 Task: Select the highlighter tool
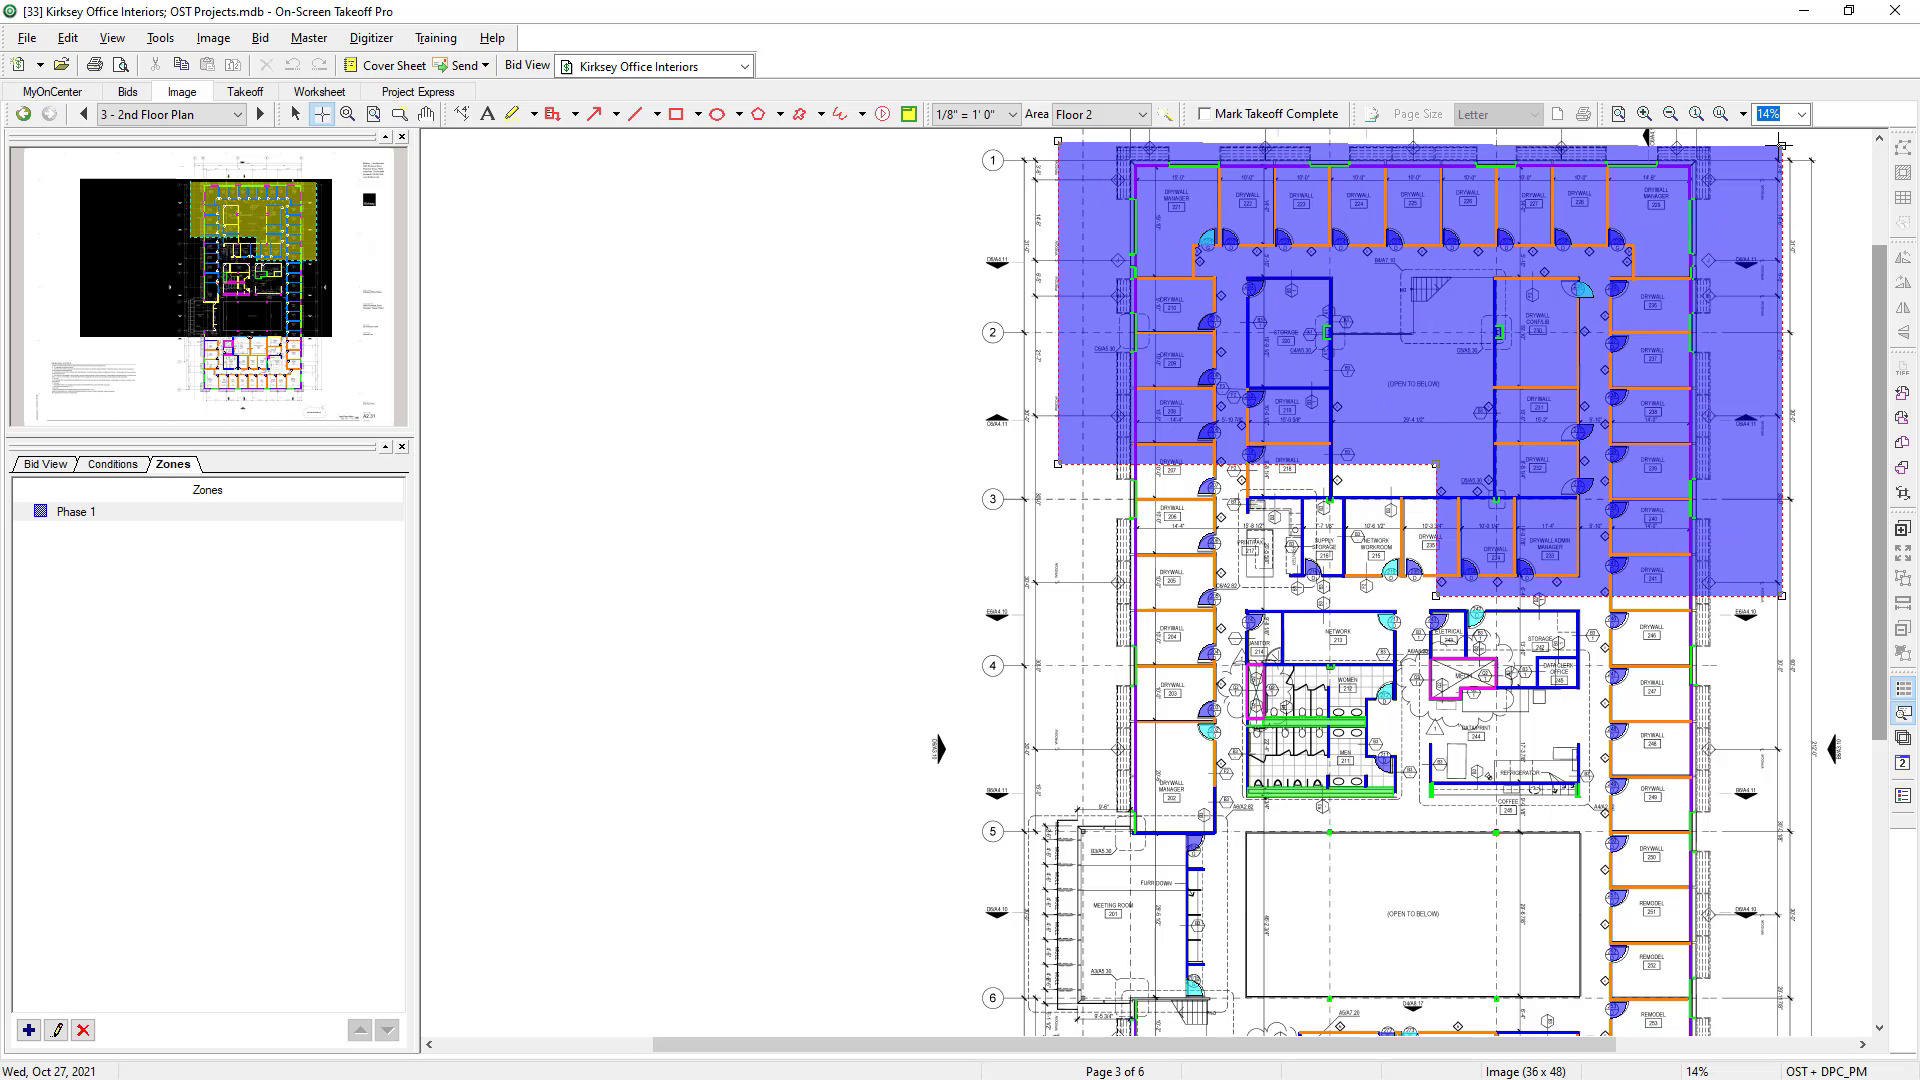pyautogui.click(x=512, y=114)
